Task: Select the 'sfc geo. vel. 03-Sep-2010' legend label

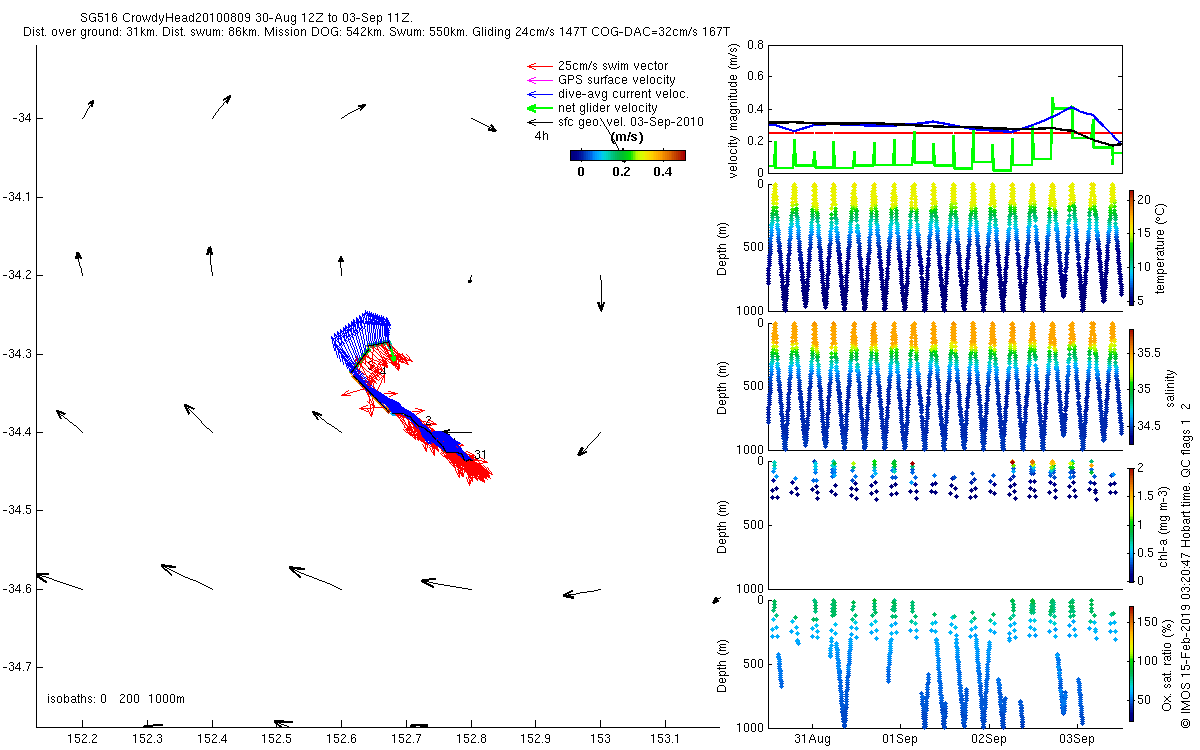Action: (631, 122)
